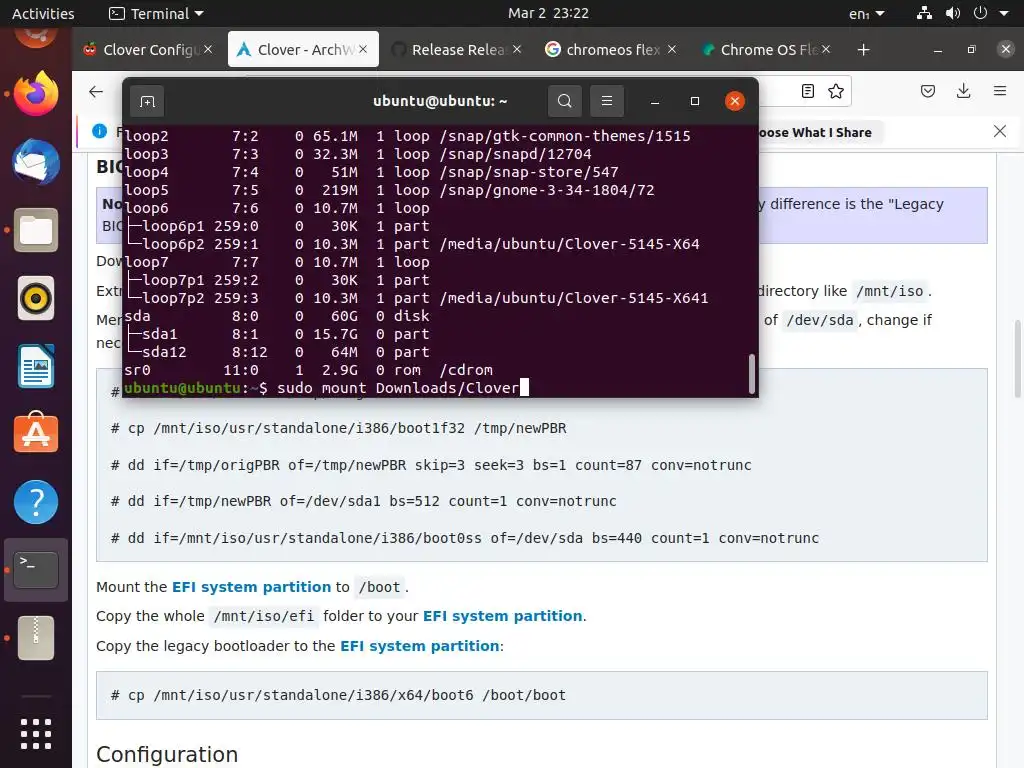This screenshot has height=768, width=1024.
Task: Switch to the chromeos flex tab
Action: tap(612, 50)
